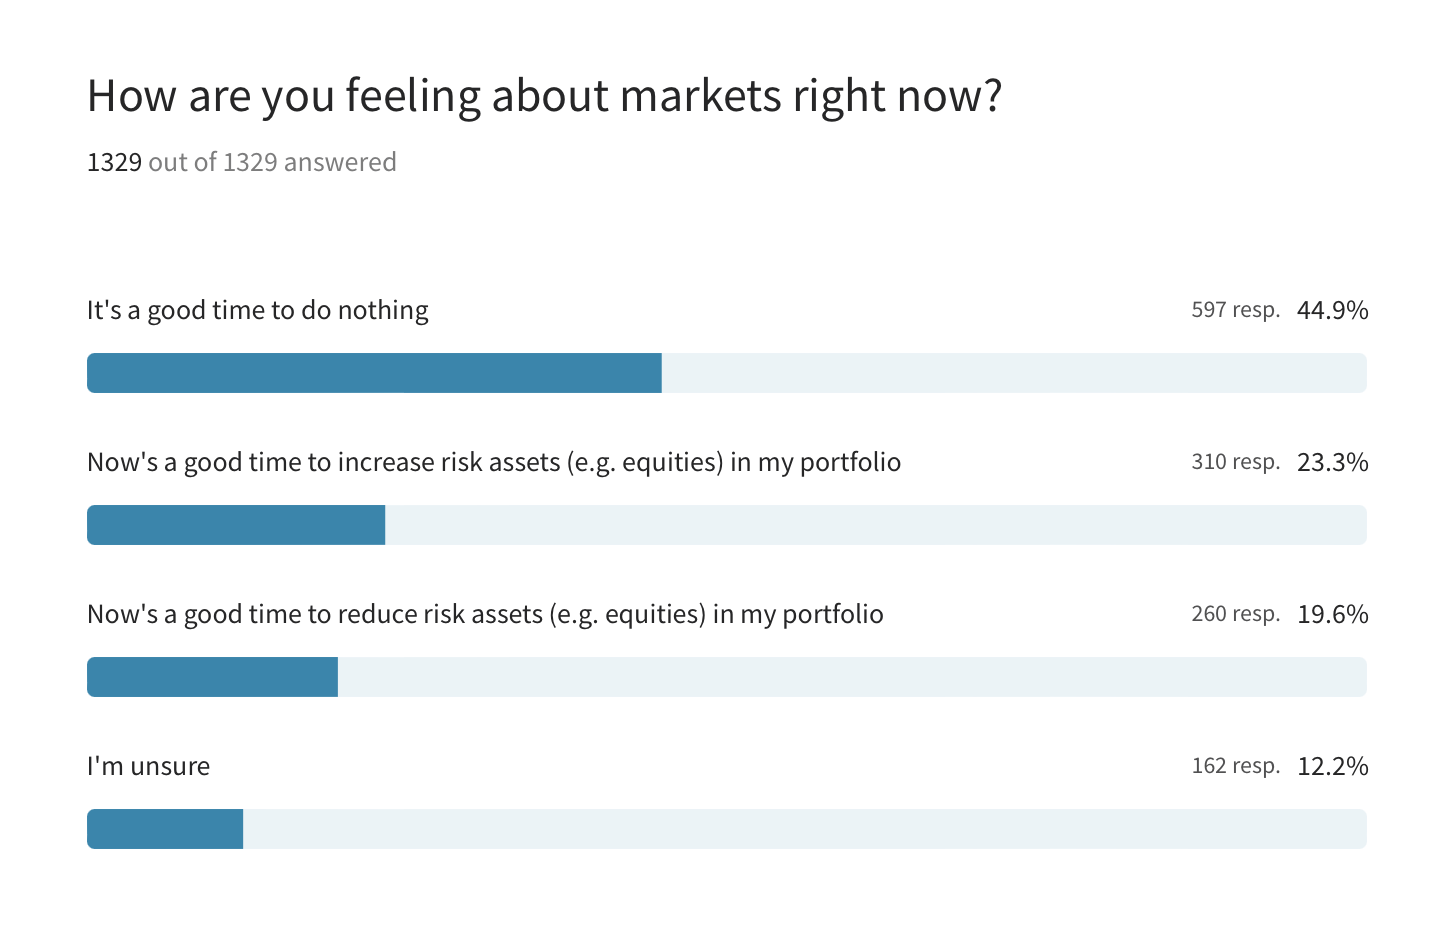Click filled portion of 'I'm unsure' bar
This screenshot has width=1452, height=928.
point(165,829)
